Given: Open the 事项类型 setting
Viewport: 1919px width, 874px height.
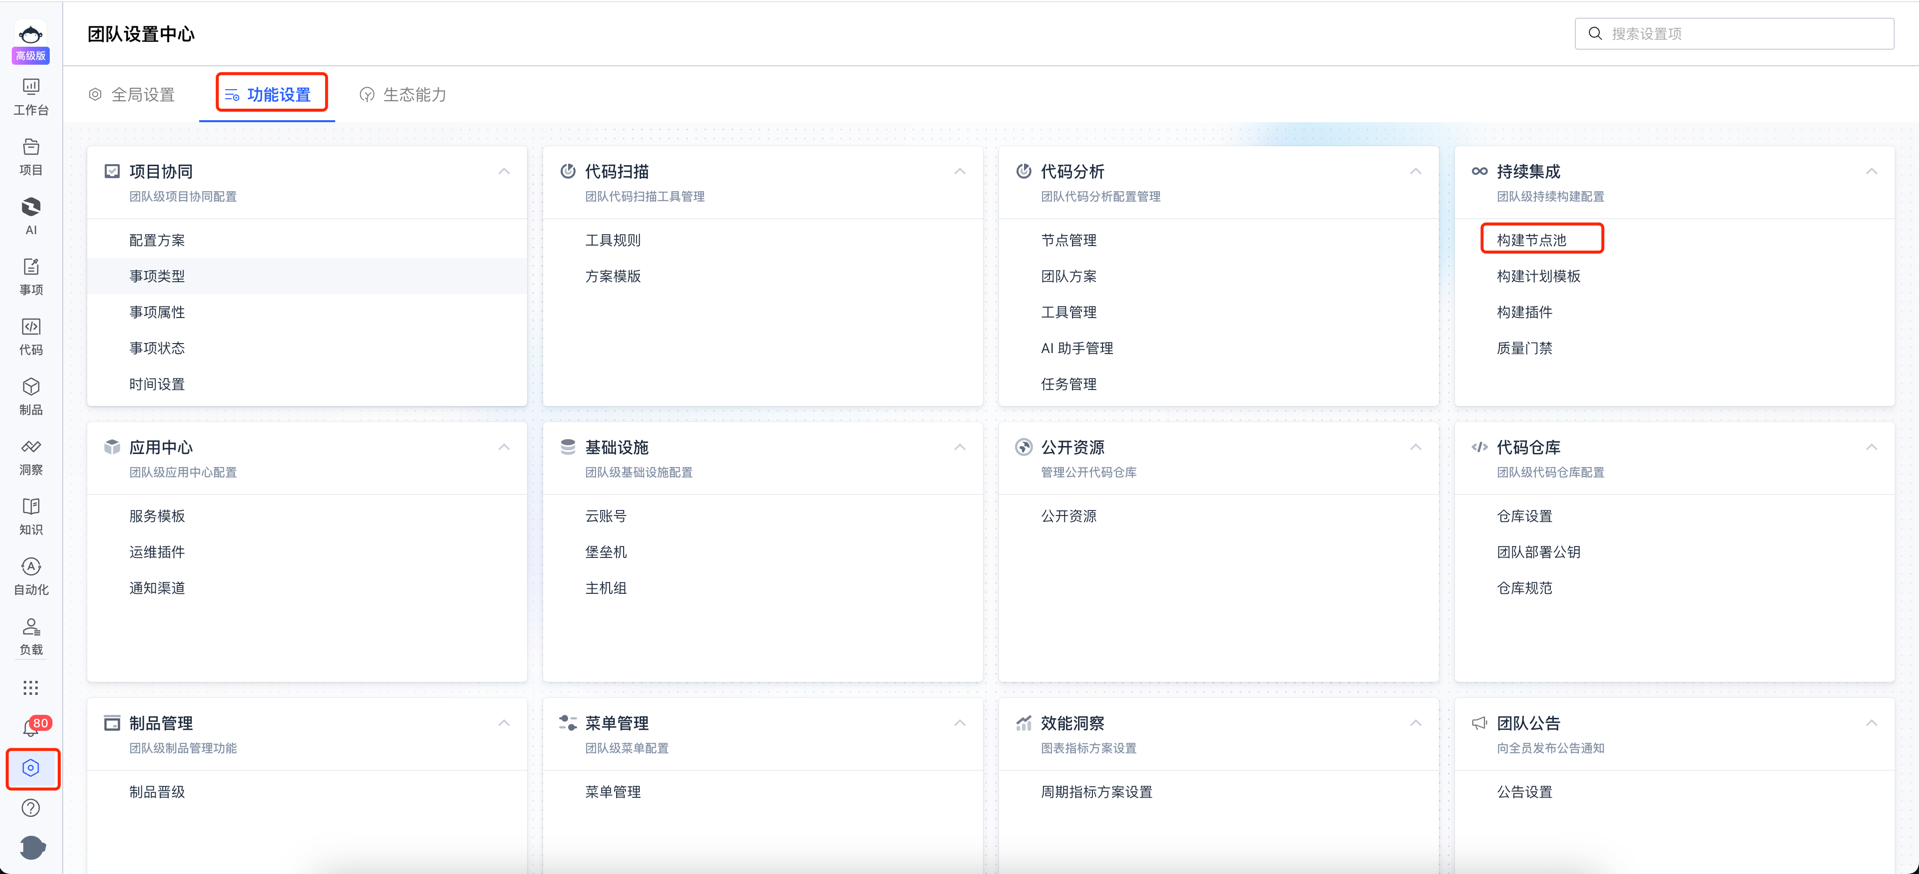Looking at the screenshot, I should click(157, 276).
